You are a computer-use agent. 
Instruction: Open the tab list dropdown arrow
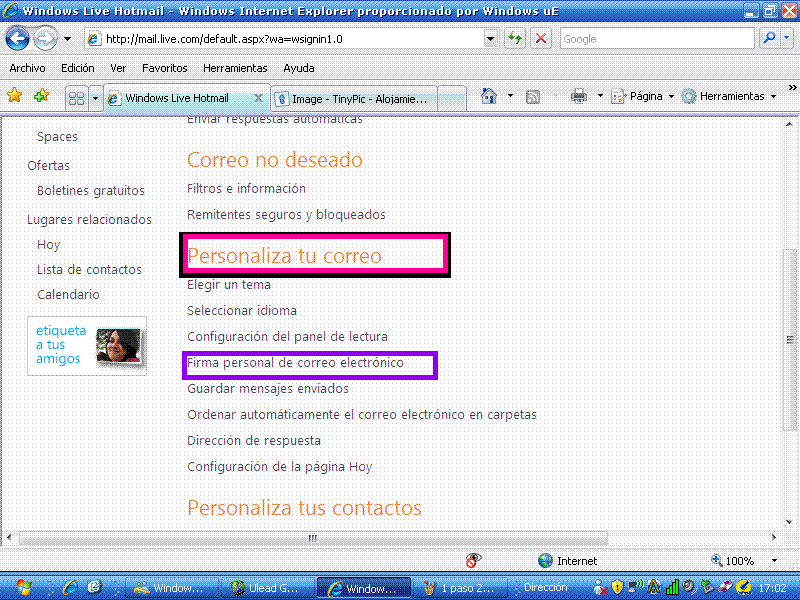pos(95,97)
